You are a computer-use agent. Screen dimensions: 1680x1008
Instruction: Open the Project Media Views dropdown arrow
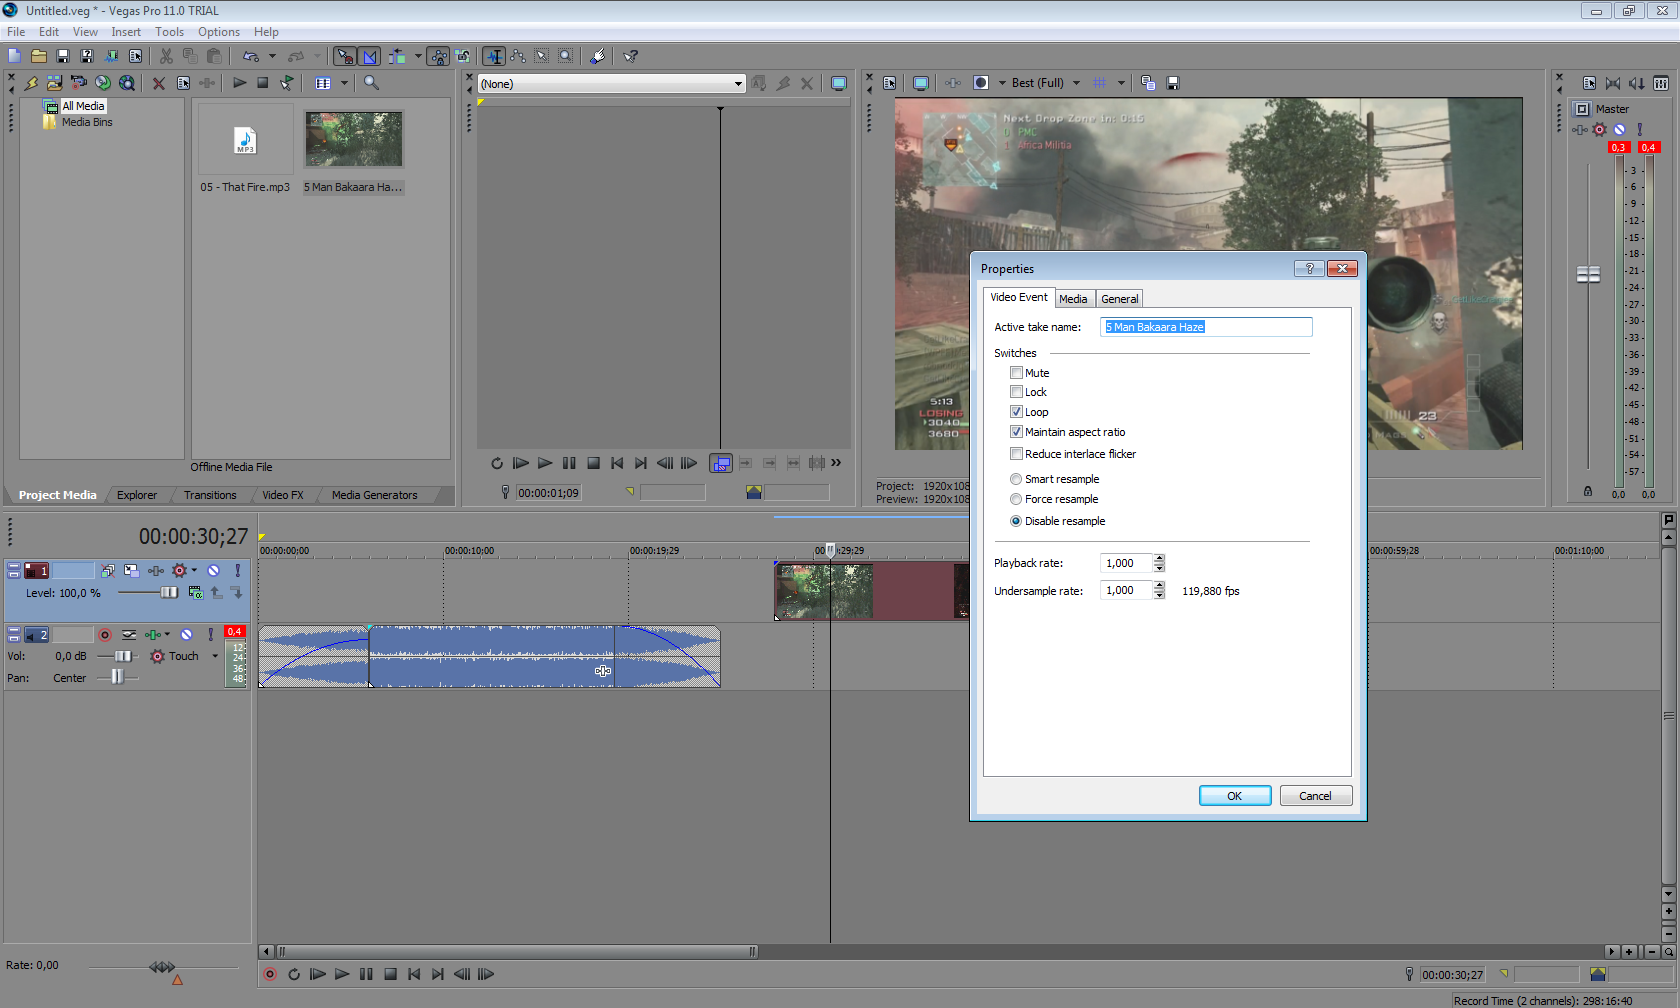(344, 83)
